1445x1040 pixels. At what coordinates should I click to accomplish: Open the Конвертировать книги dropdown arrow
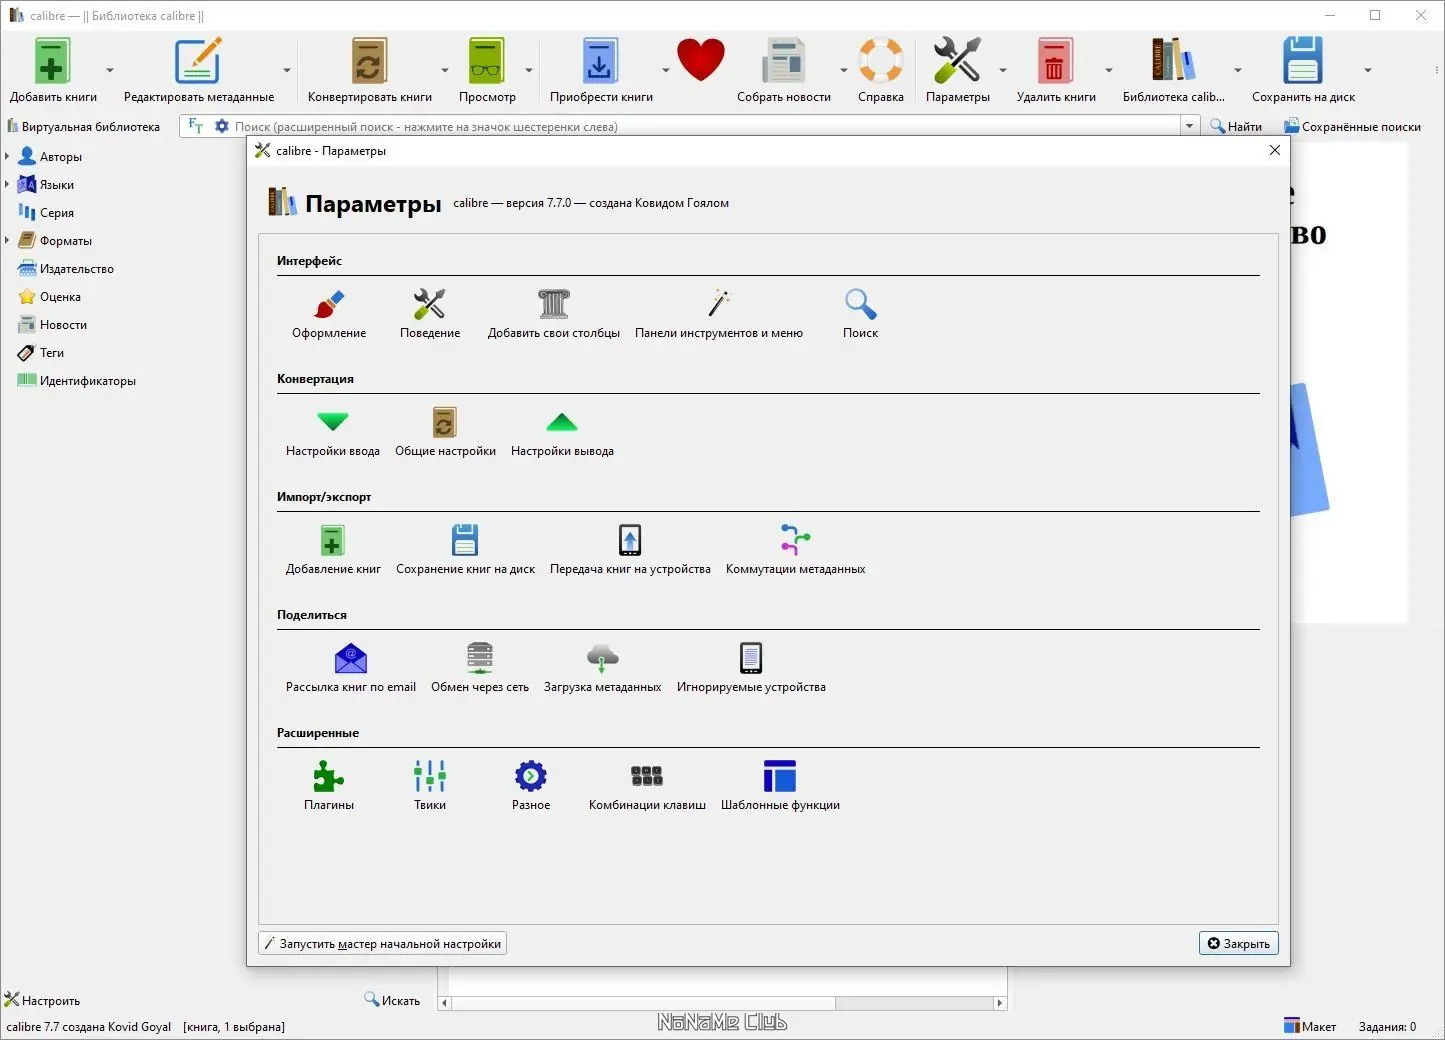coord(445,70)
